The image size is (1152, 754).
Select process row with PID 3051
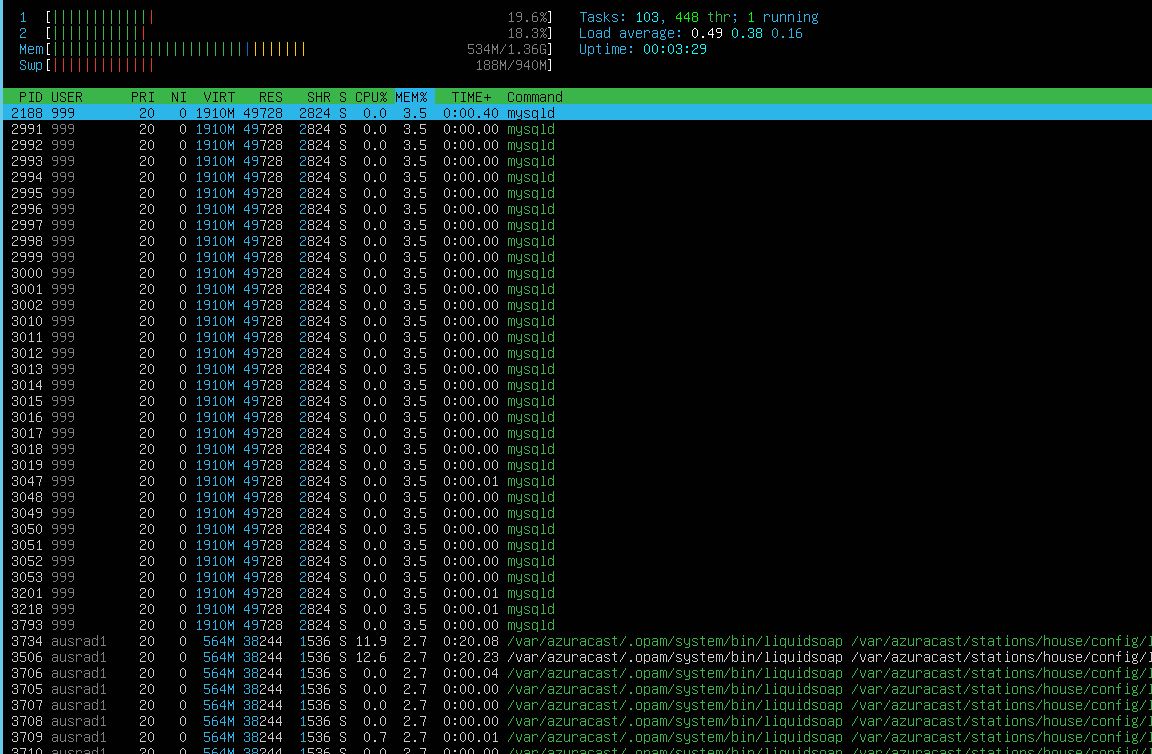576,545
